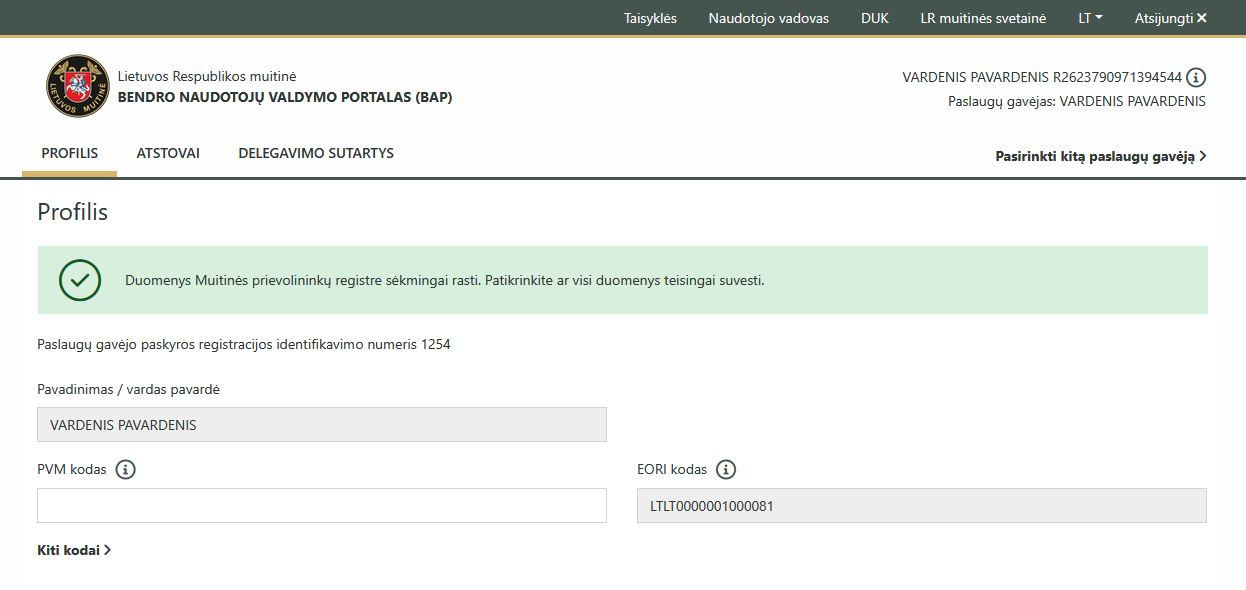Click the EORI kodas field
1246x590 pixels.
[921, 505]
